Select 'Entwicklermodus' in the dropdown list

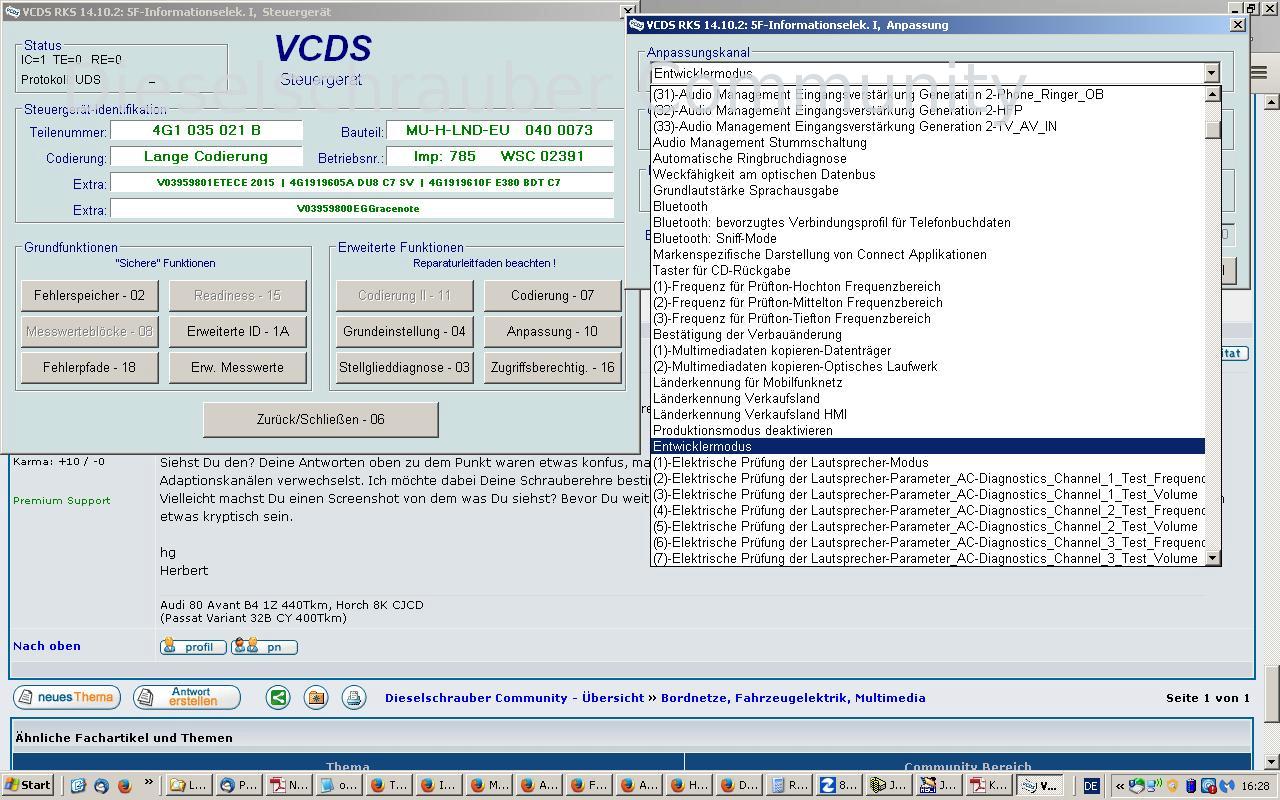tap(928, 446)
